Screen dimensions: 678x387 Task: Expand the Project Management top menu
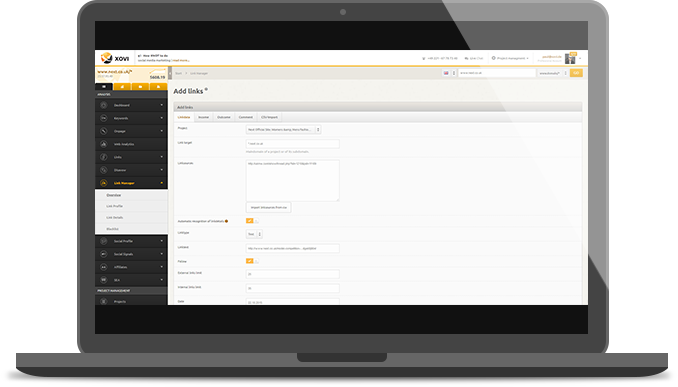[510, 58]
